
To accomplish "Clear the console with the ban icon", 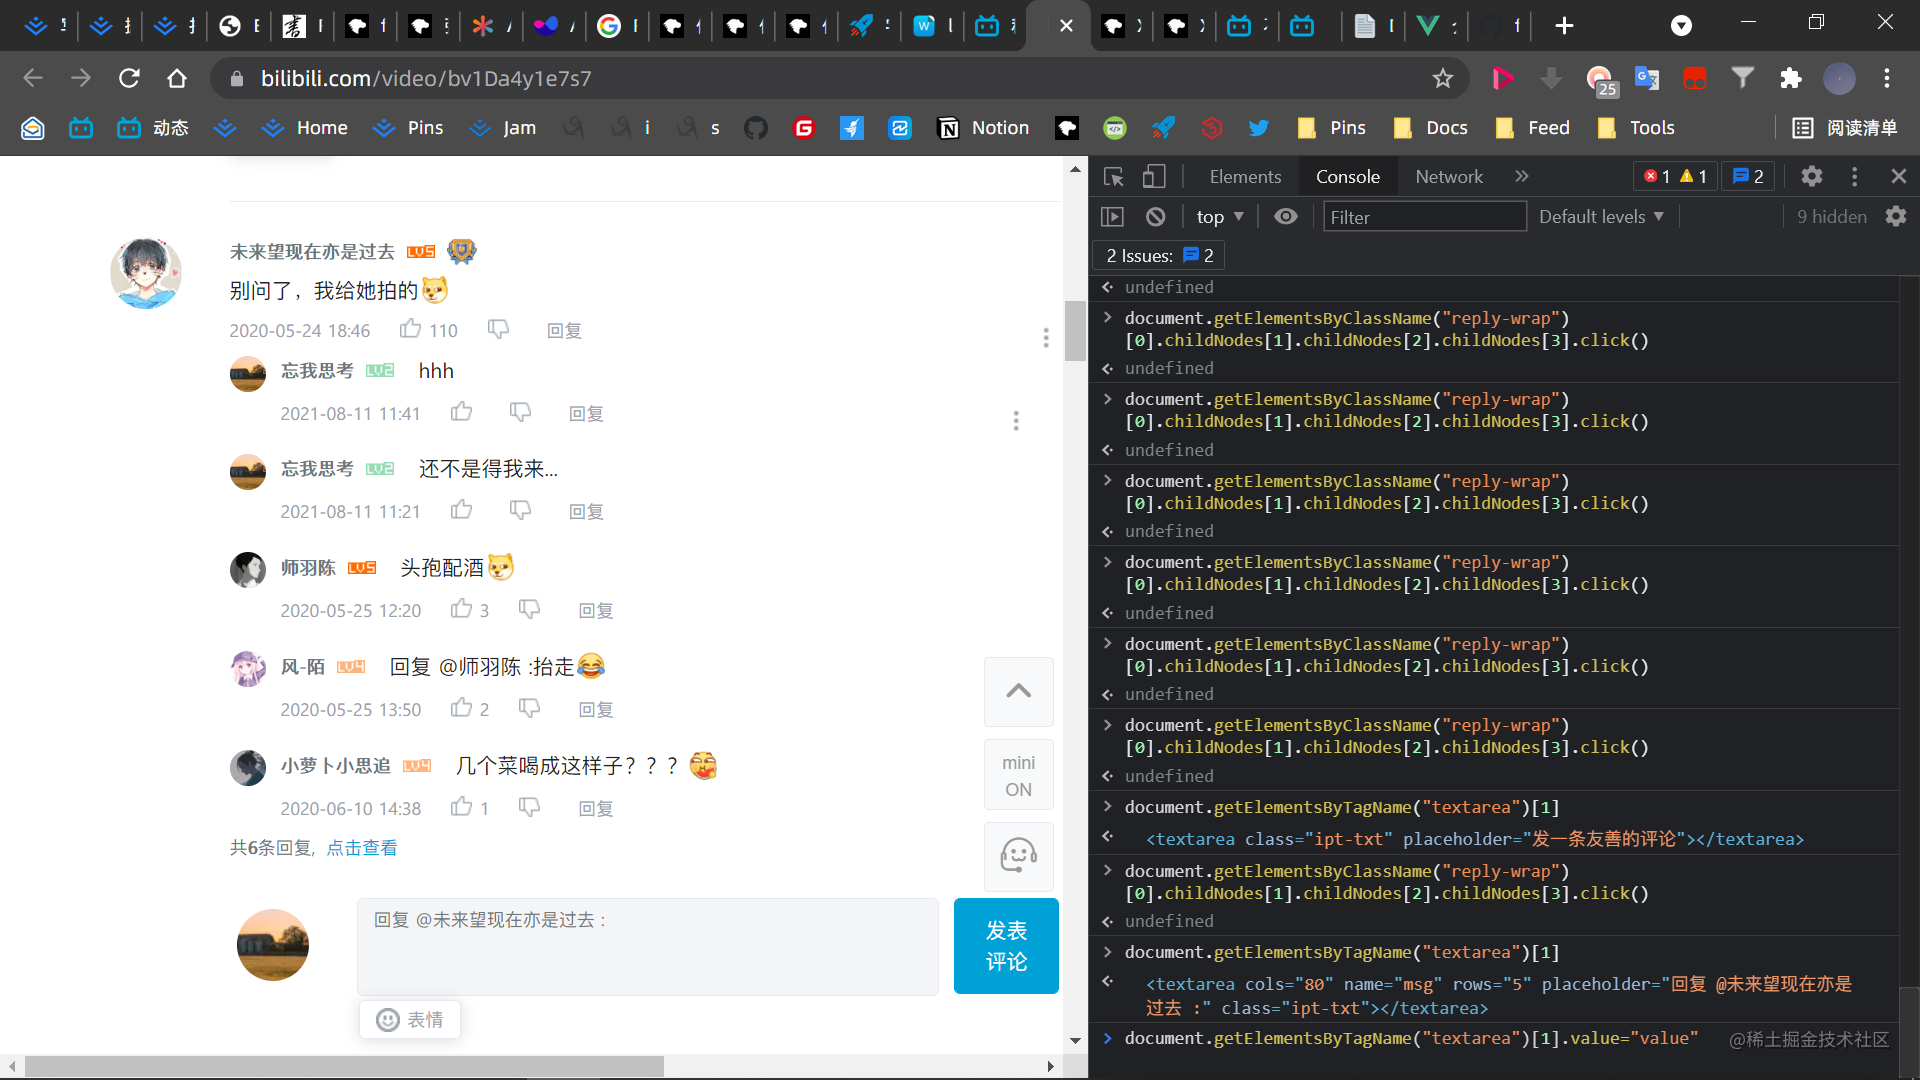I will (1156, 217).
